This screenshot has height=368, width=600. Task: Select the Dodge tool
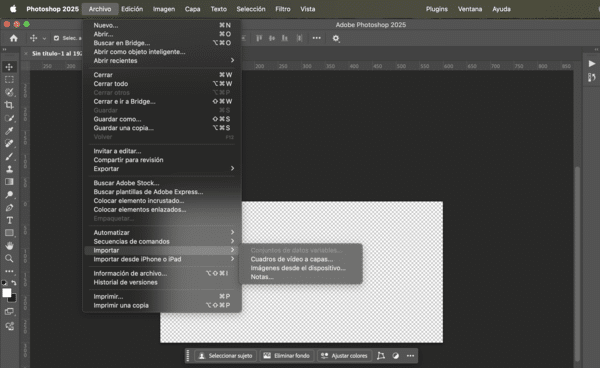point(9,195)
